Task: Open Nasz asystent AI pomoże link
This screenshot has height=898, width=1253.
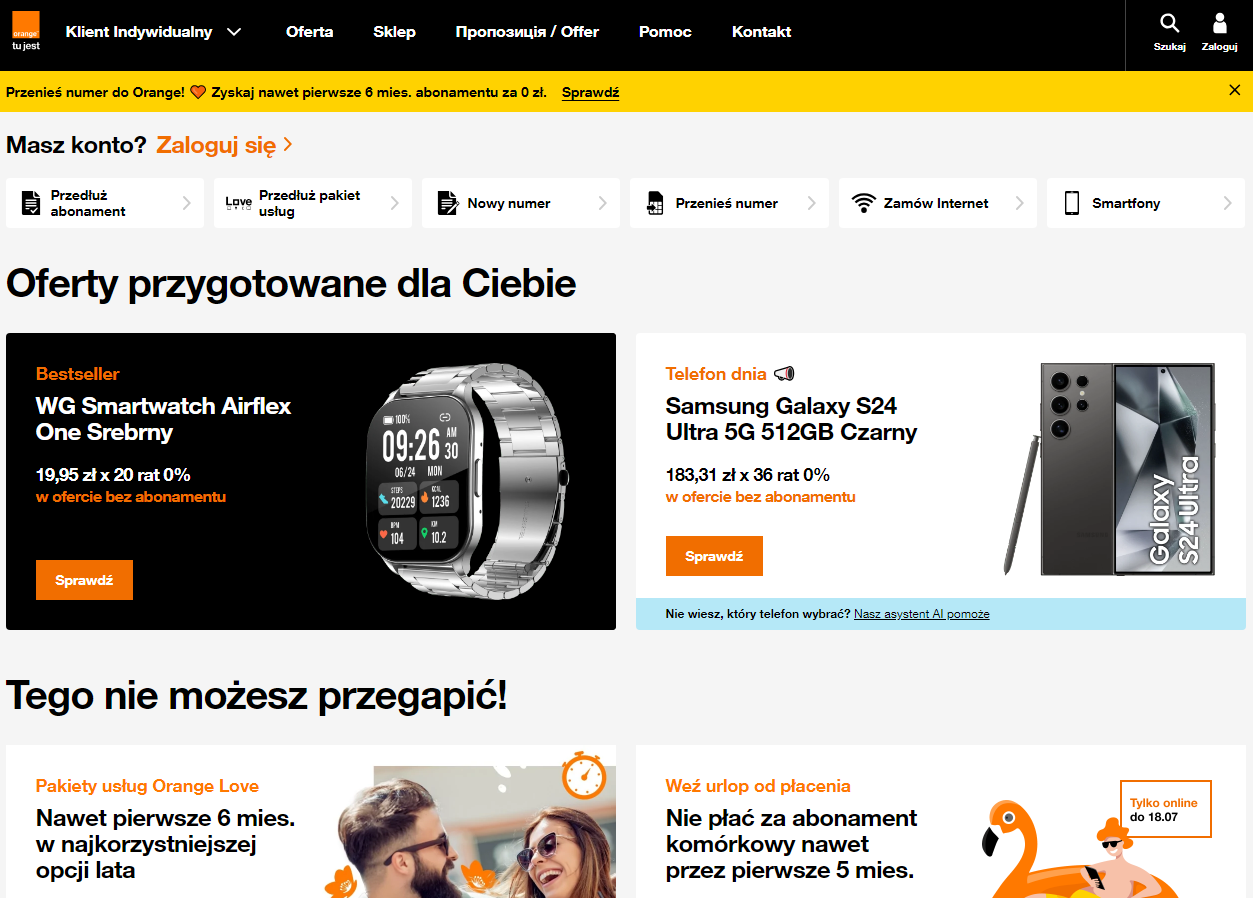Action: pyautogui.click(x=922, y=614)
